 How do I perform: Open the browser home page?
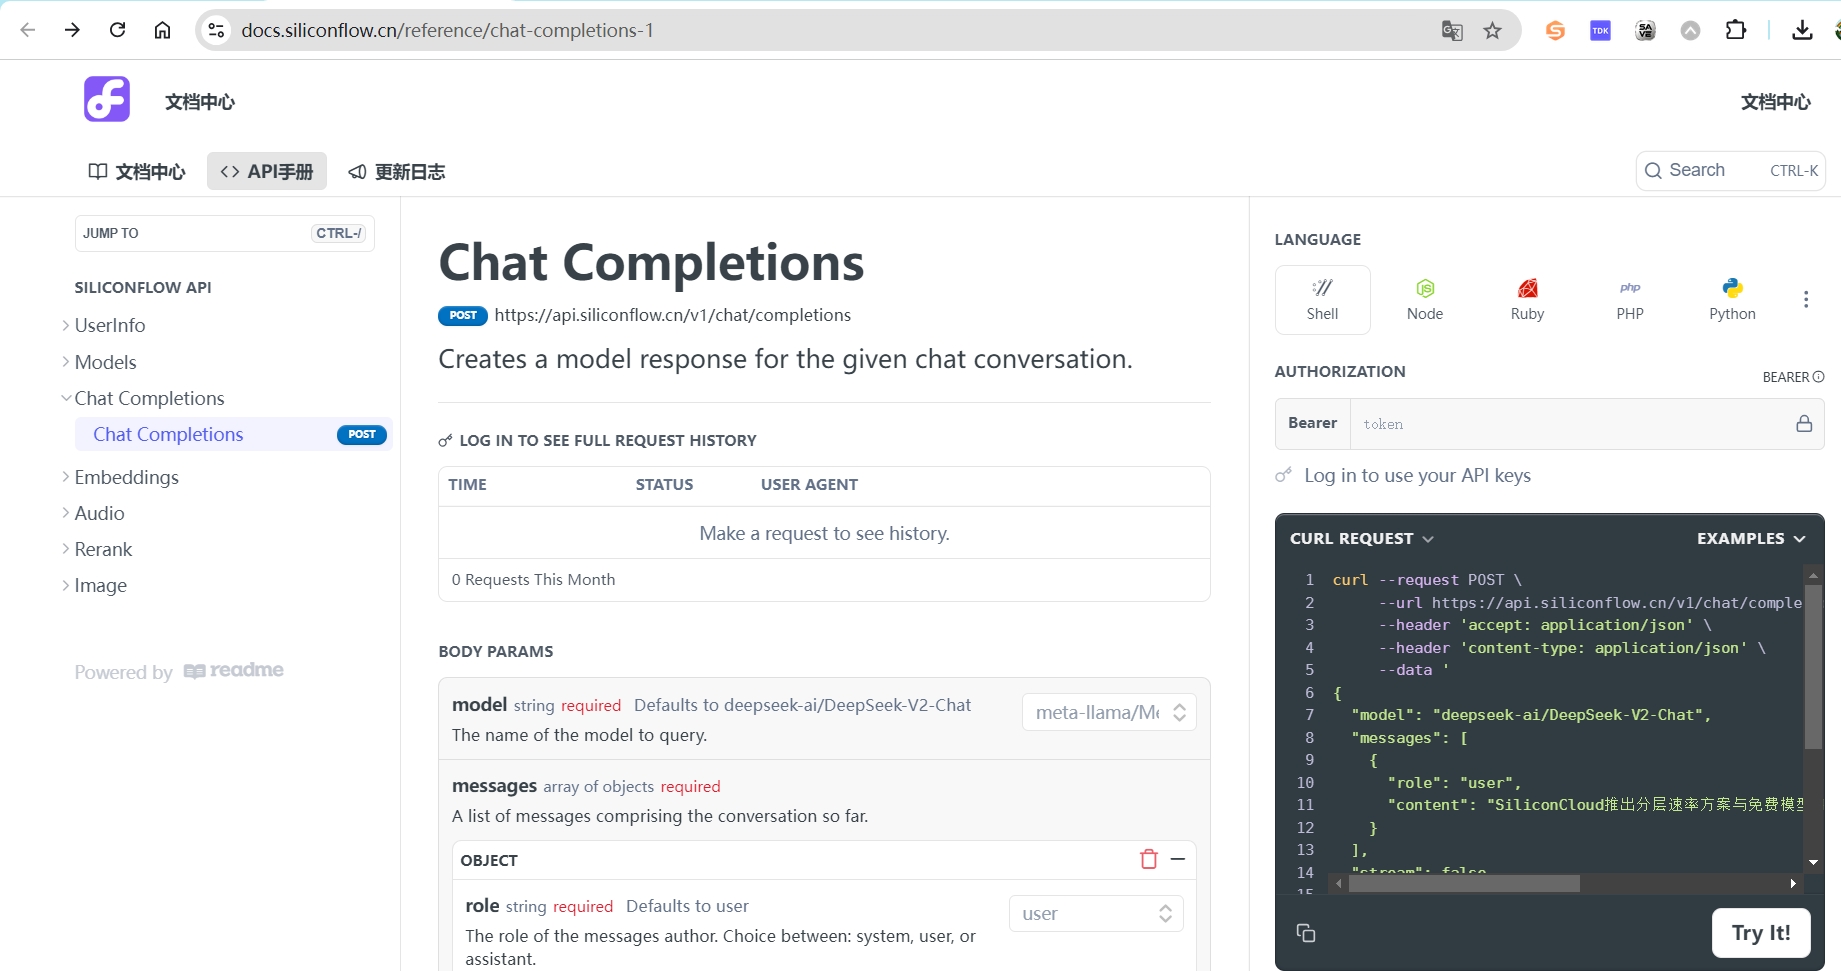[162, 30]
